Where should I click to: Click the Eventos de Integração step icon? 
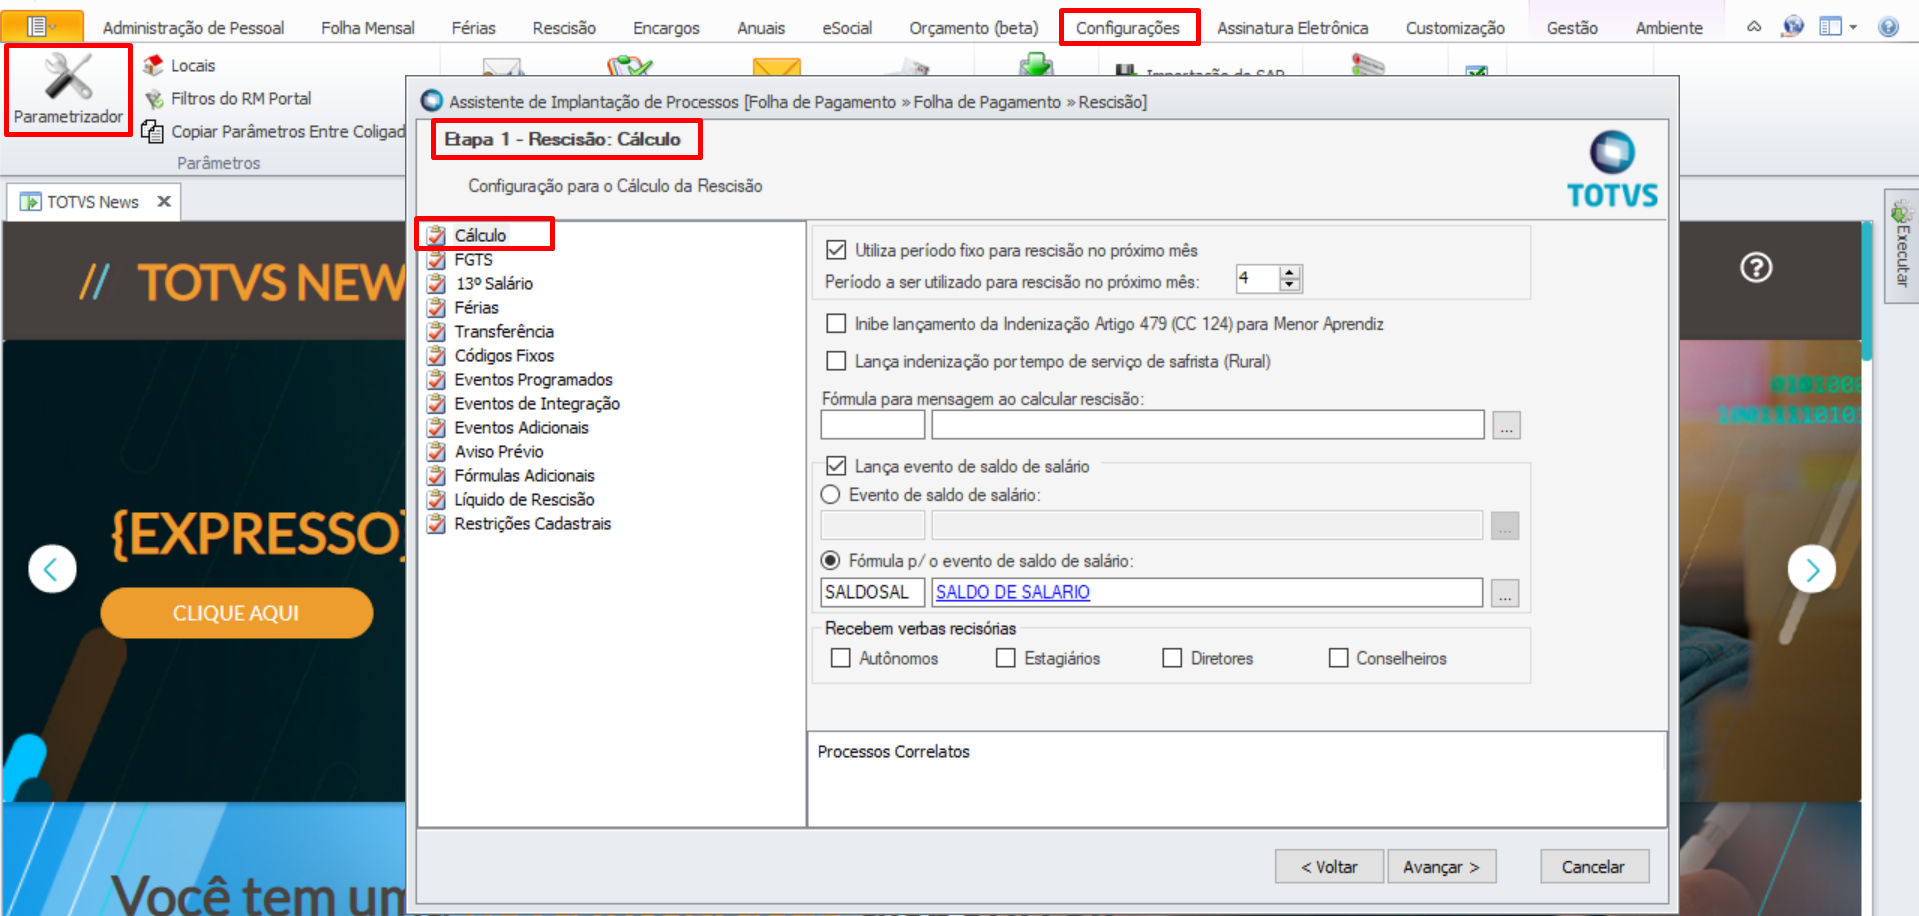click(x=436, y=404)
